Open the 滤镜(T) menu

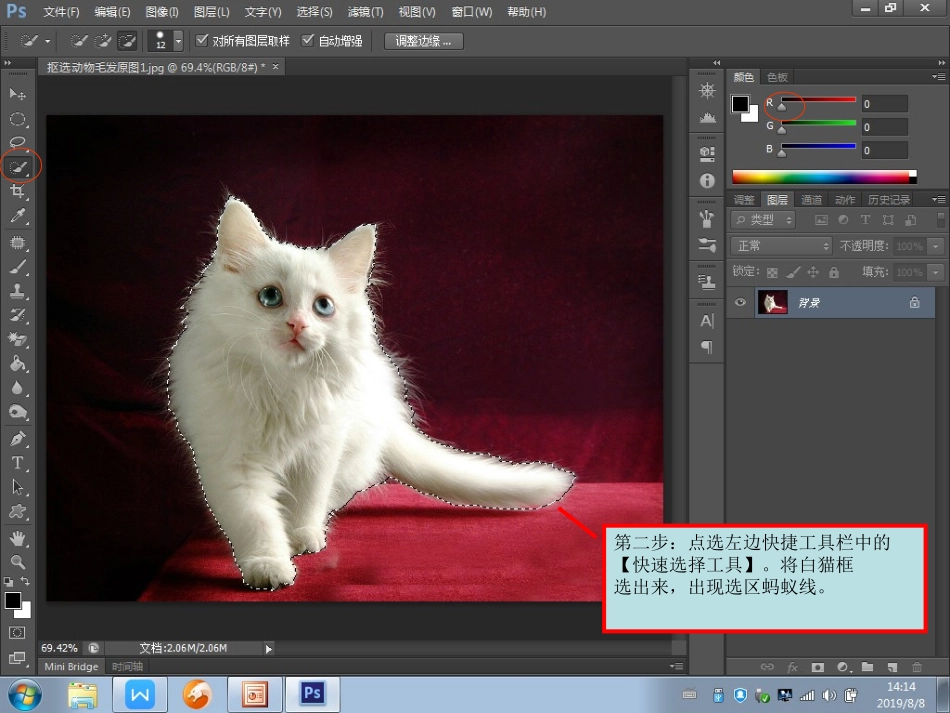point(365,12)
